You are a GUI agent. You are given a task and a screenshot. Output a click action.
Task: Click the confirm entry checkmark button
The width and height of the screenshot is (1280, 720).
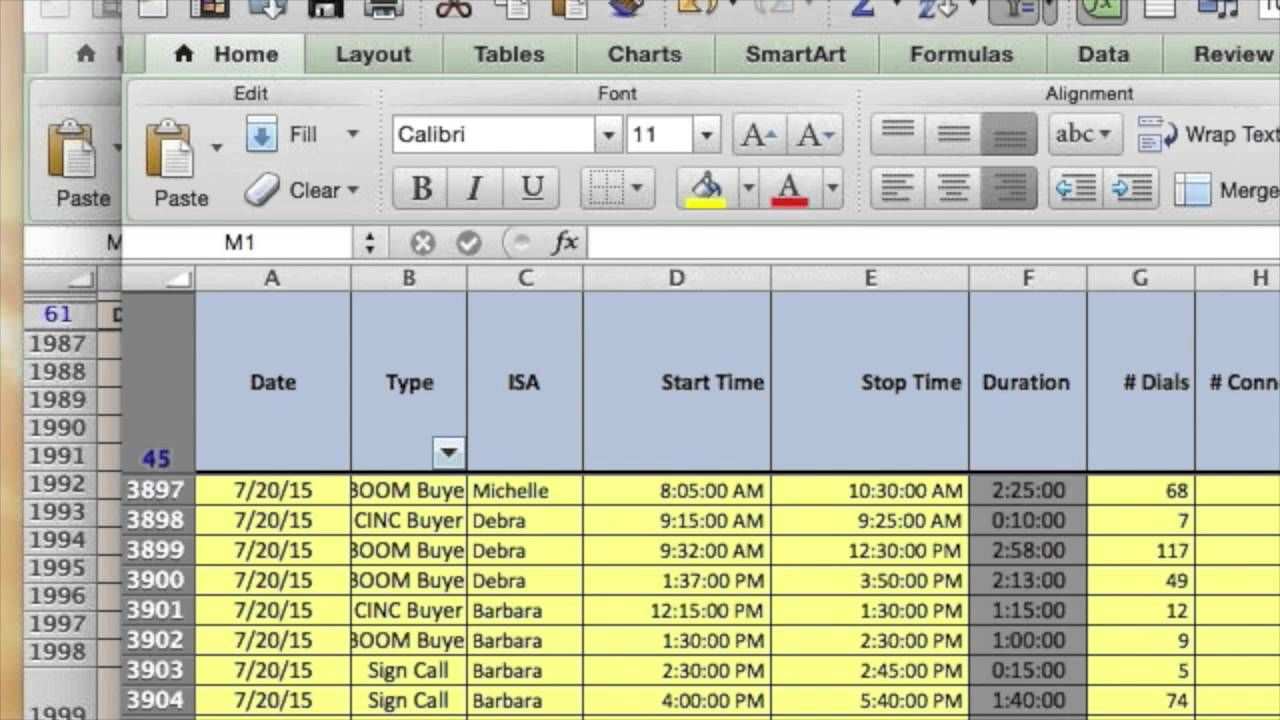tap(468, 243)
